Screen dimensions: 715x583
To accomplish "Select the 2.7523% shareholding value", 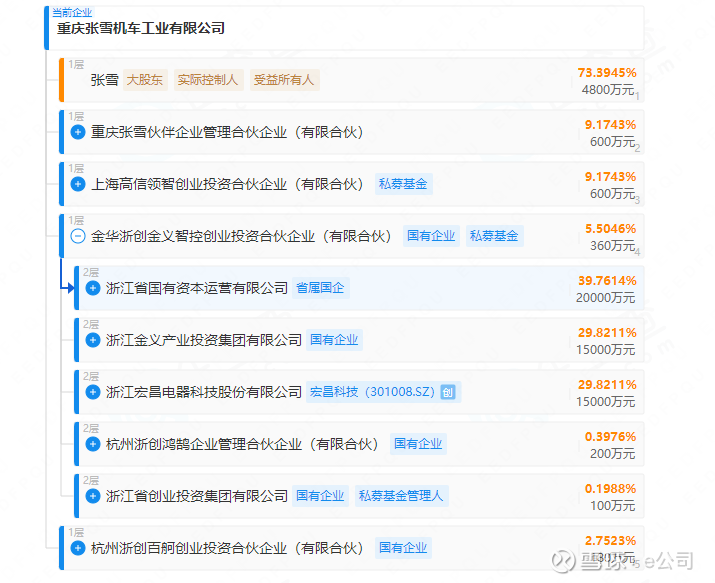I will click(611, 541).
